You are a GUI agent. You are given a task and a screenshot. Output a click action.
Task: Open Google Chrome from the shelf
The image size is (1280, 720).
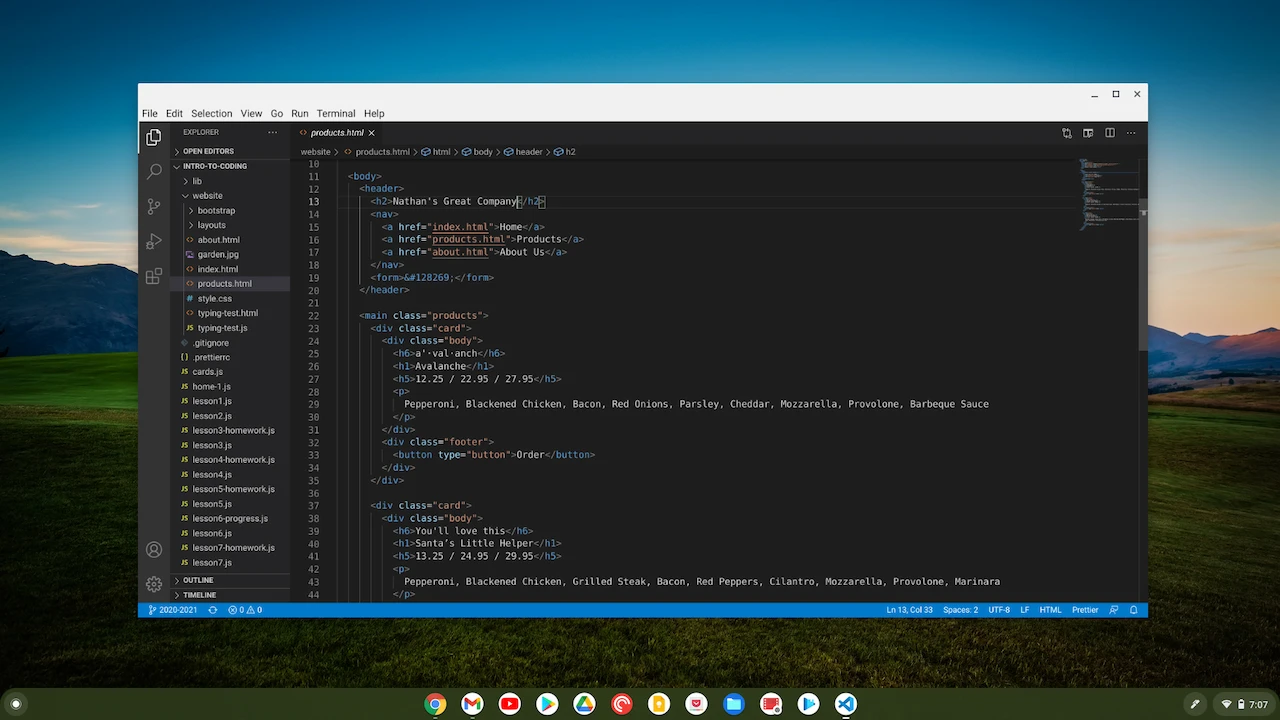435,704
